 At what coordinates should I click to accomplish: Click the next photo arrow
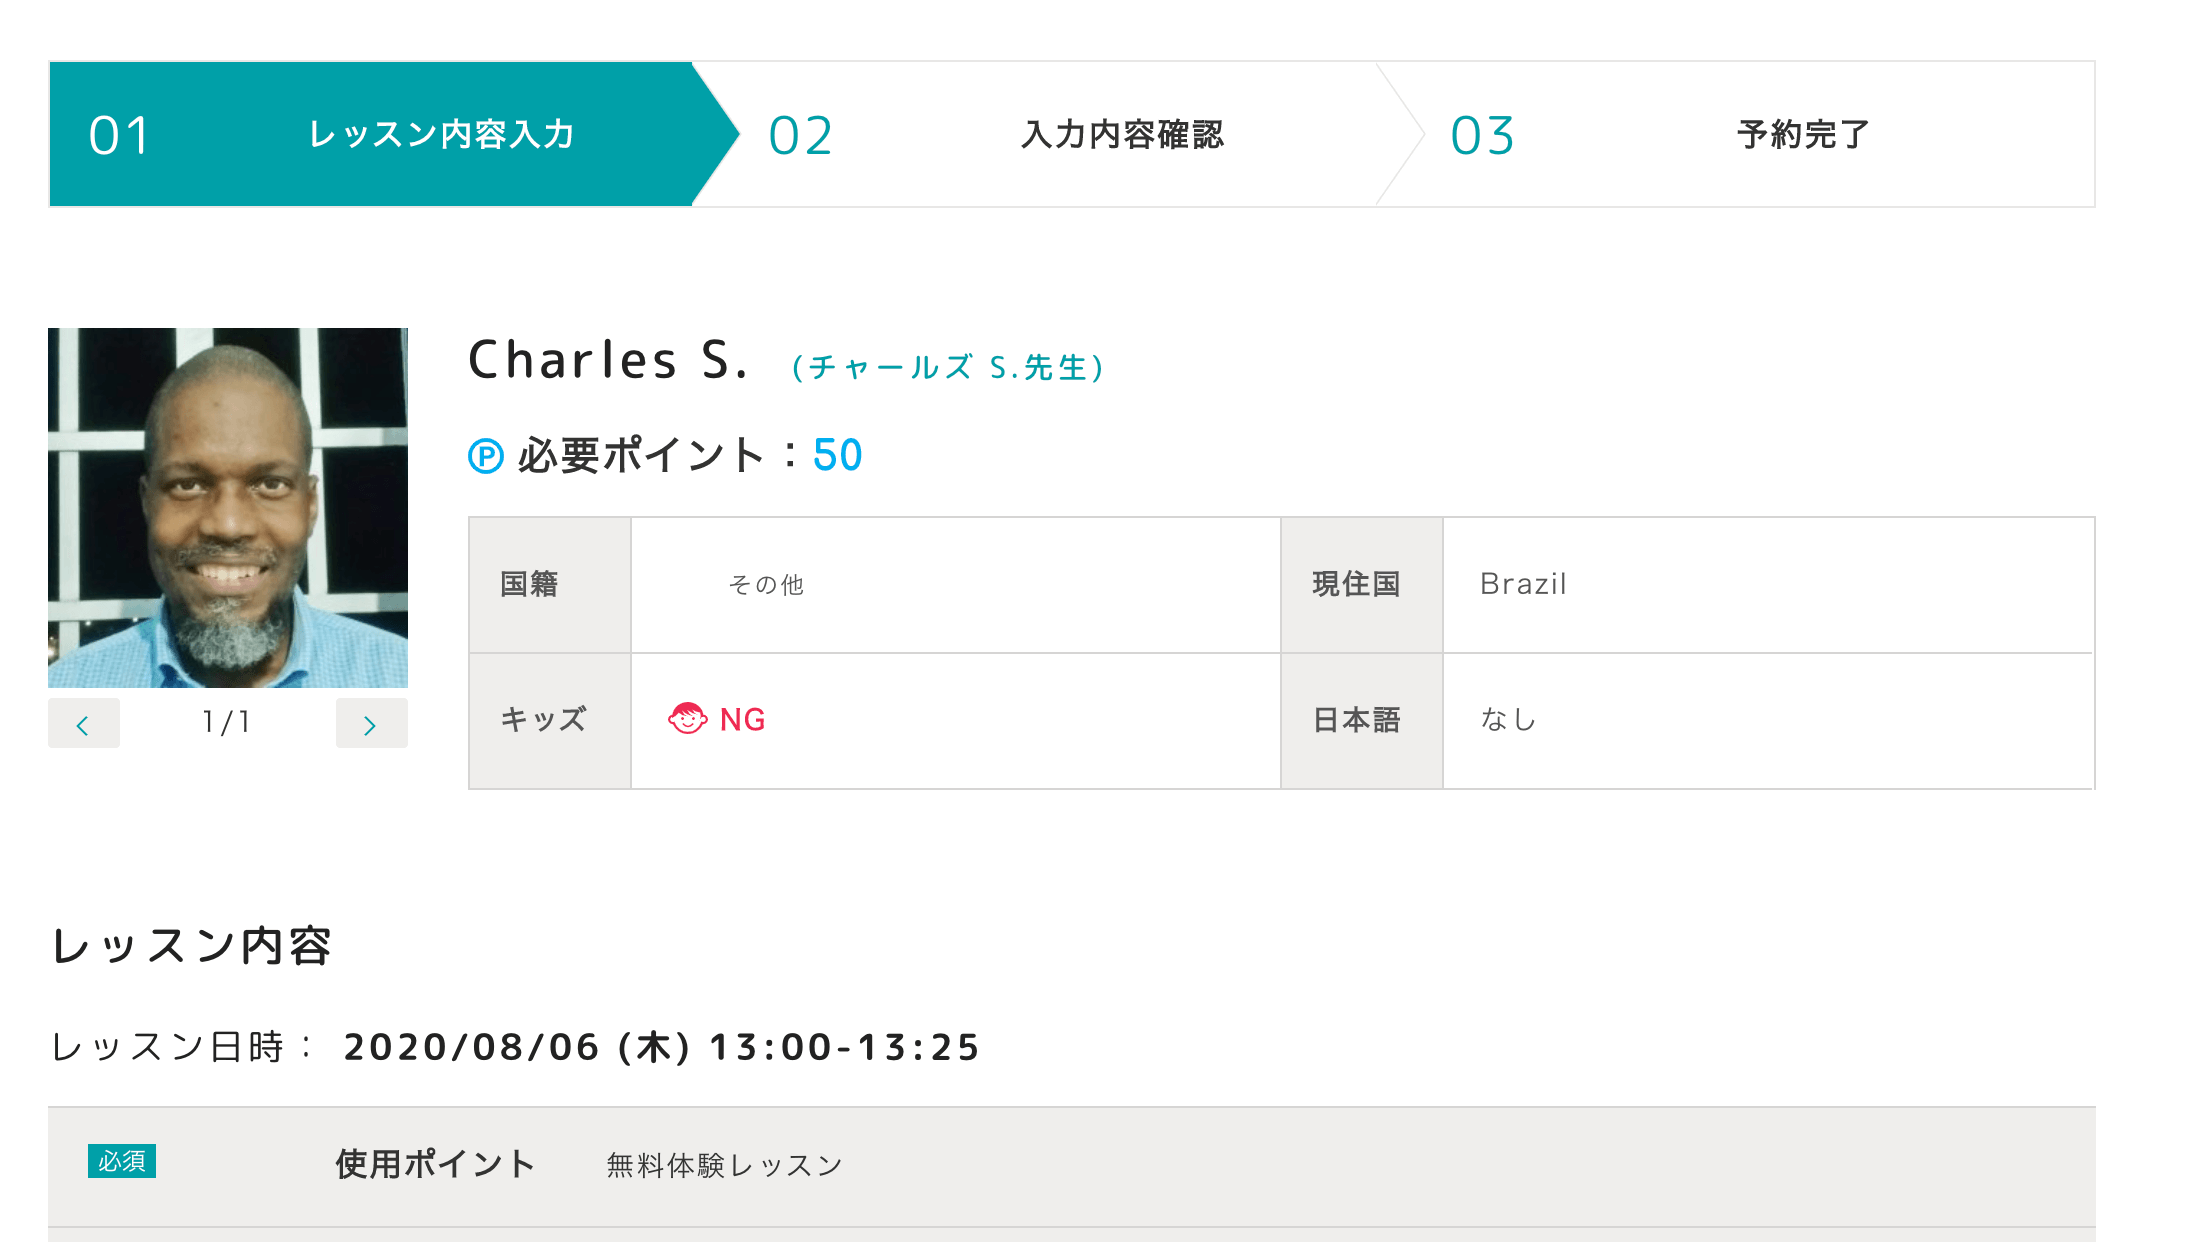click(x=371, y=724)
